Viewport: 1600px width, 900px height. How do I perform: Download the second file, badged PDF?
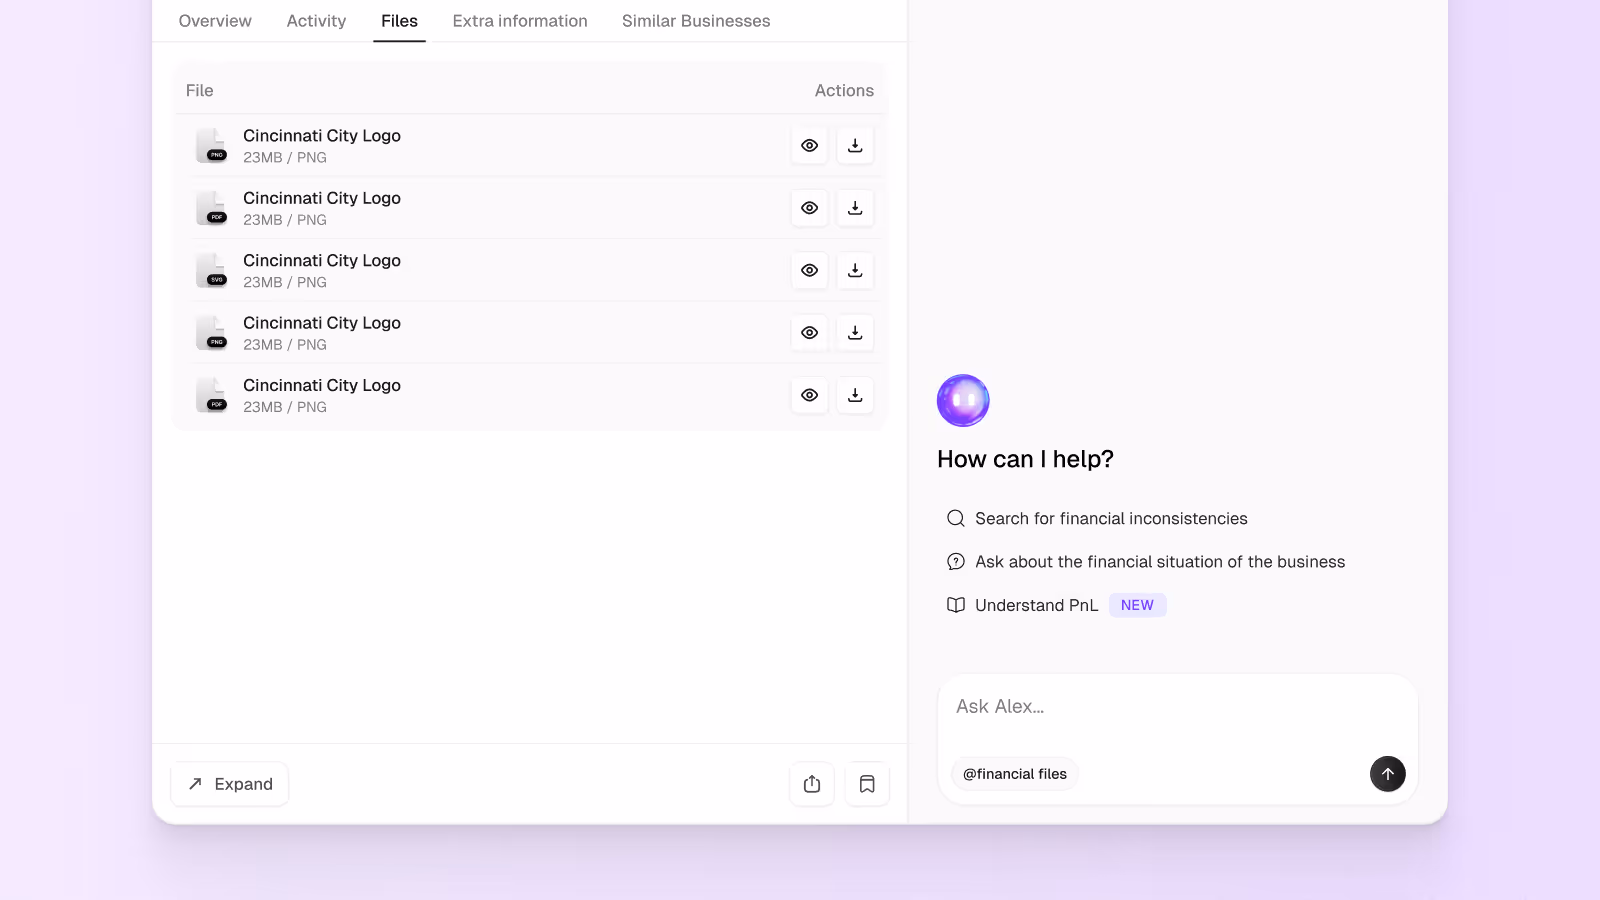855,208
